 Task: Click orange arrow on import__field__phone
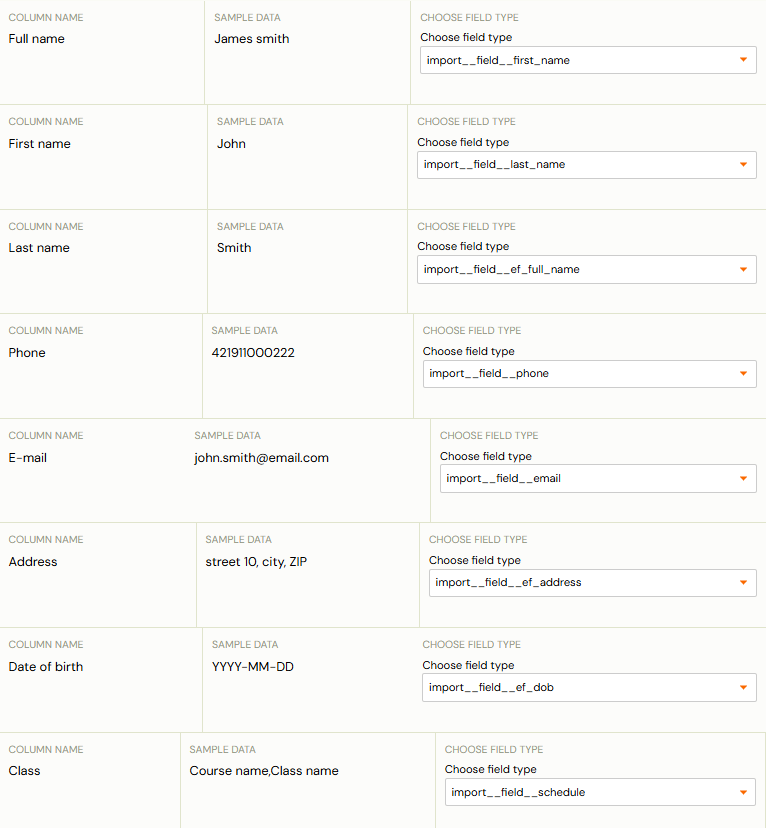[743, 373]
